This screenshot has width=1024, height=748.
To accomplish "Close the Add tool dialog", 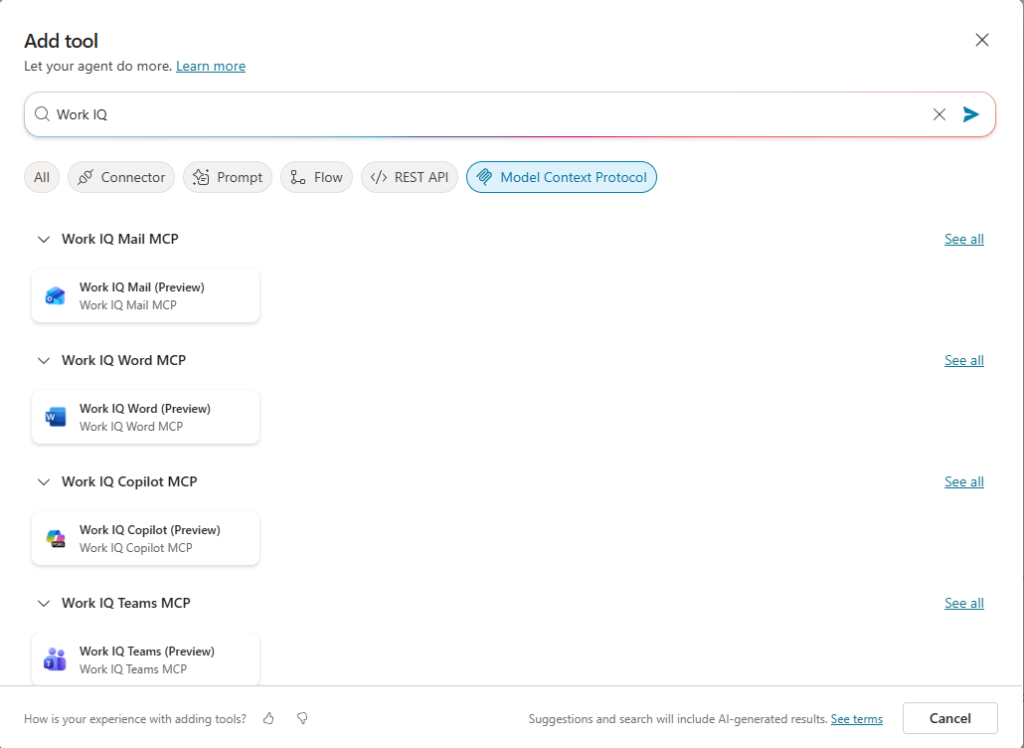I will coord(982,41).
